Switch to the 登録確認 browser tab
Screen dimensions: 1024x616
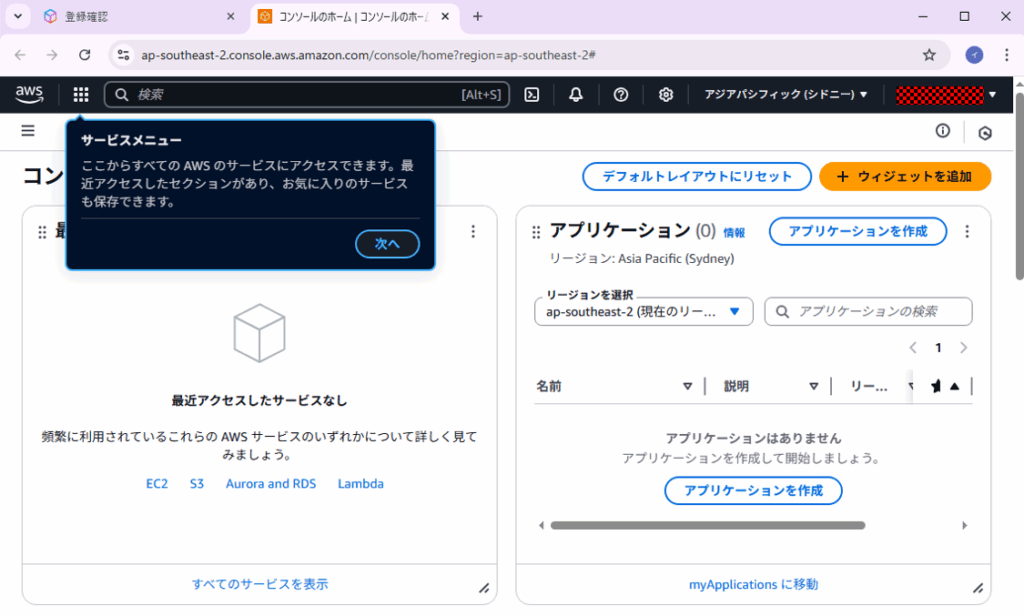(x=137, y=17)
